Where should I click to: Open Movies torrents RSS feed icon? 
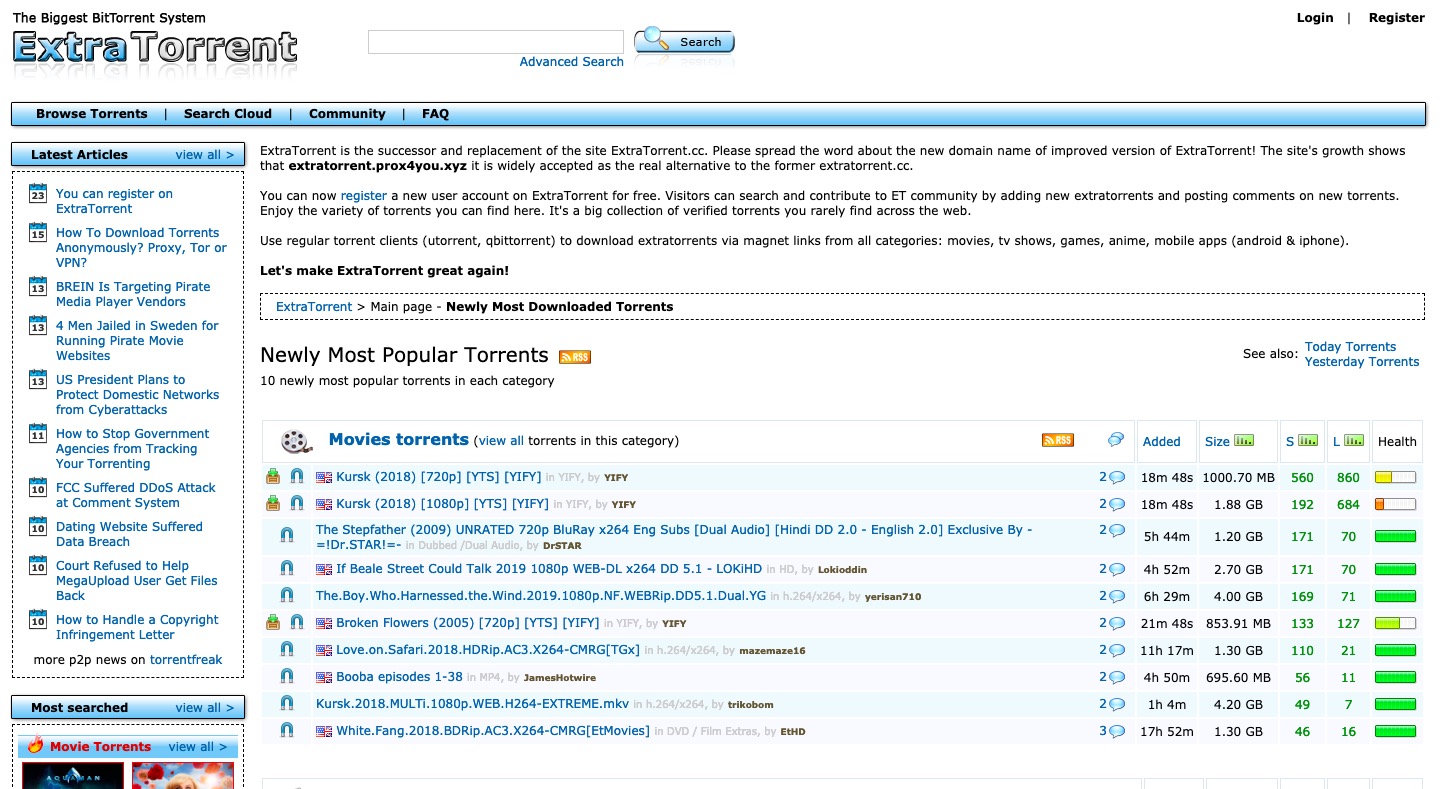click(x=1057, y=440)
